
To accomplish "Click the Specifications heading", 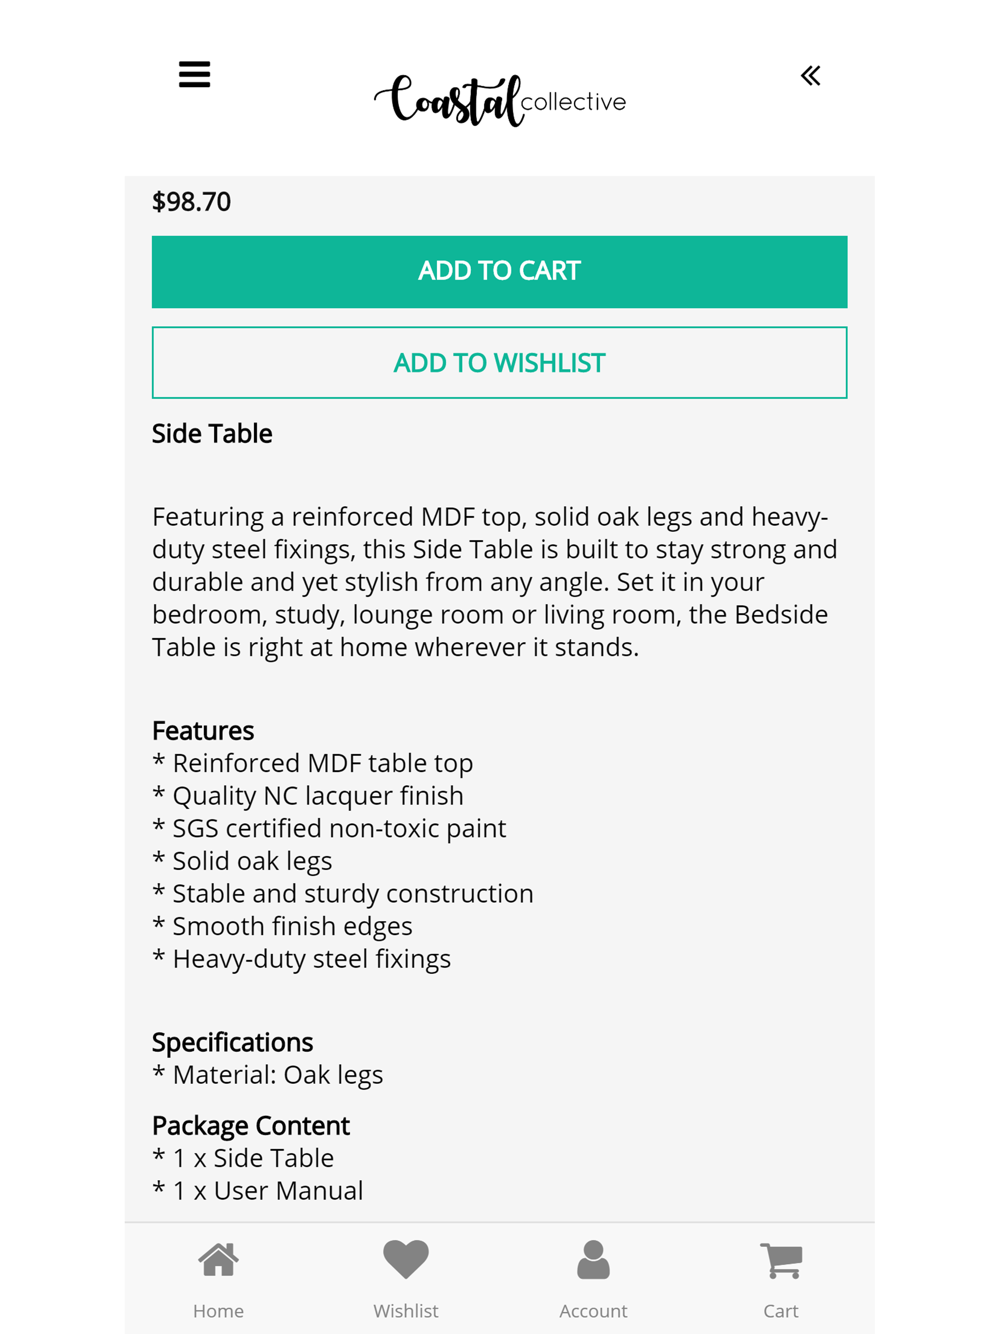I will 233,1043.
